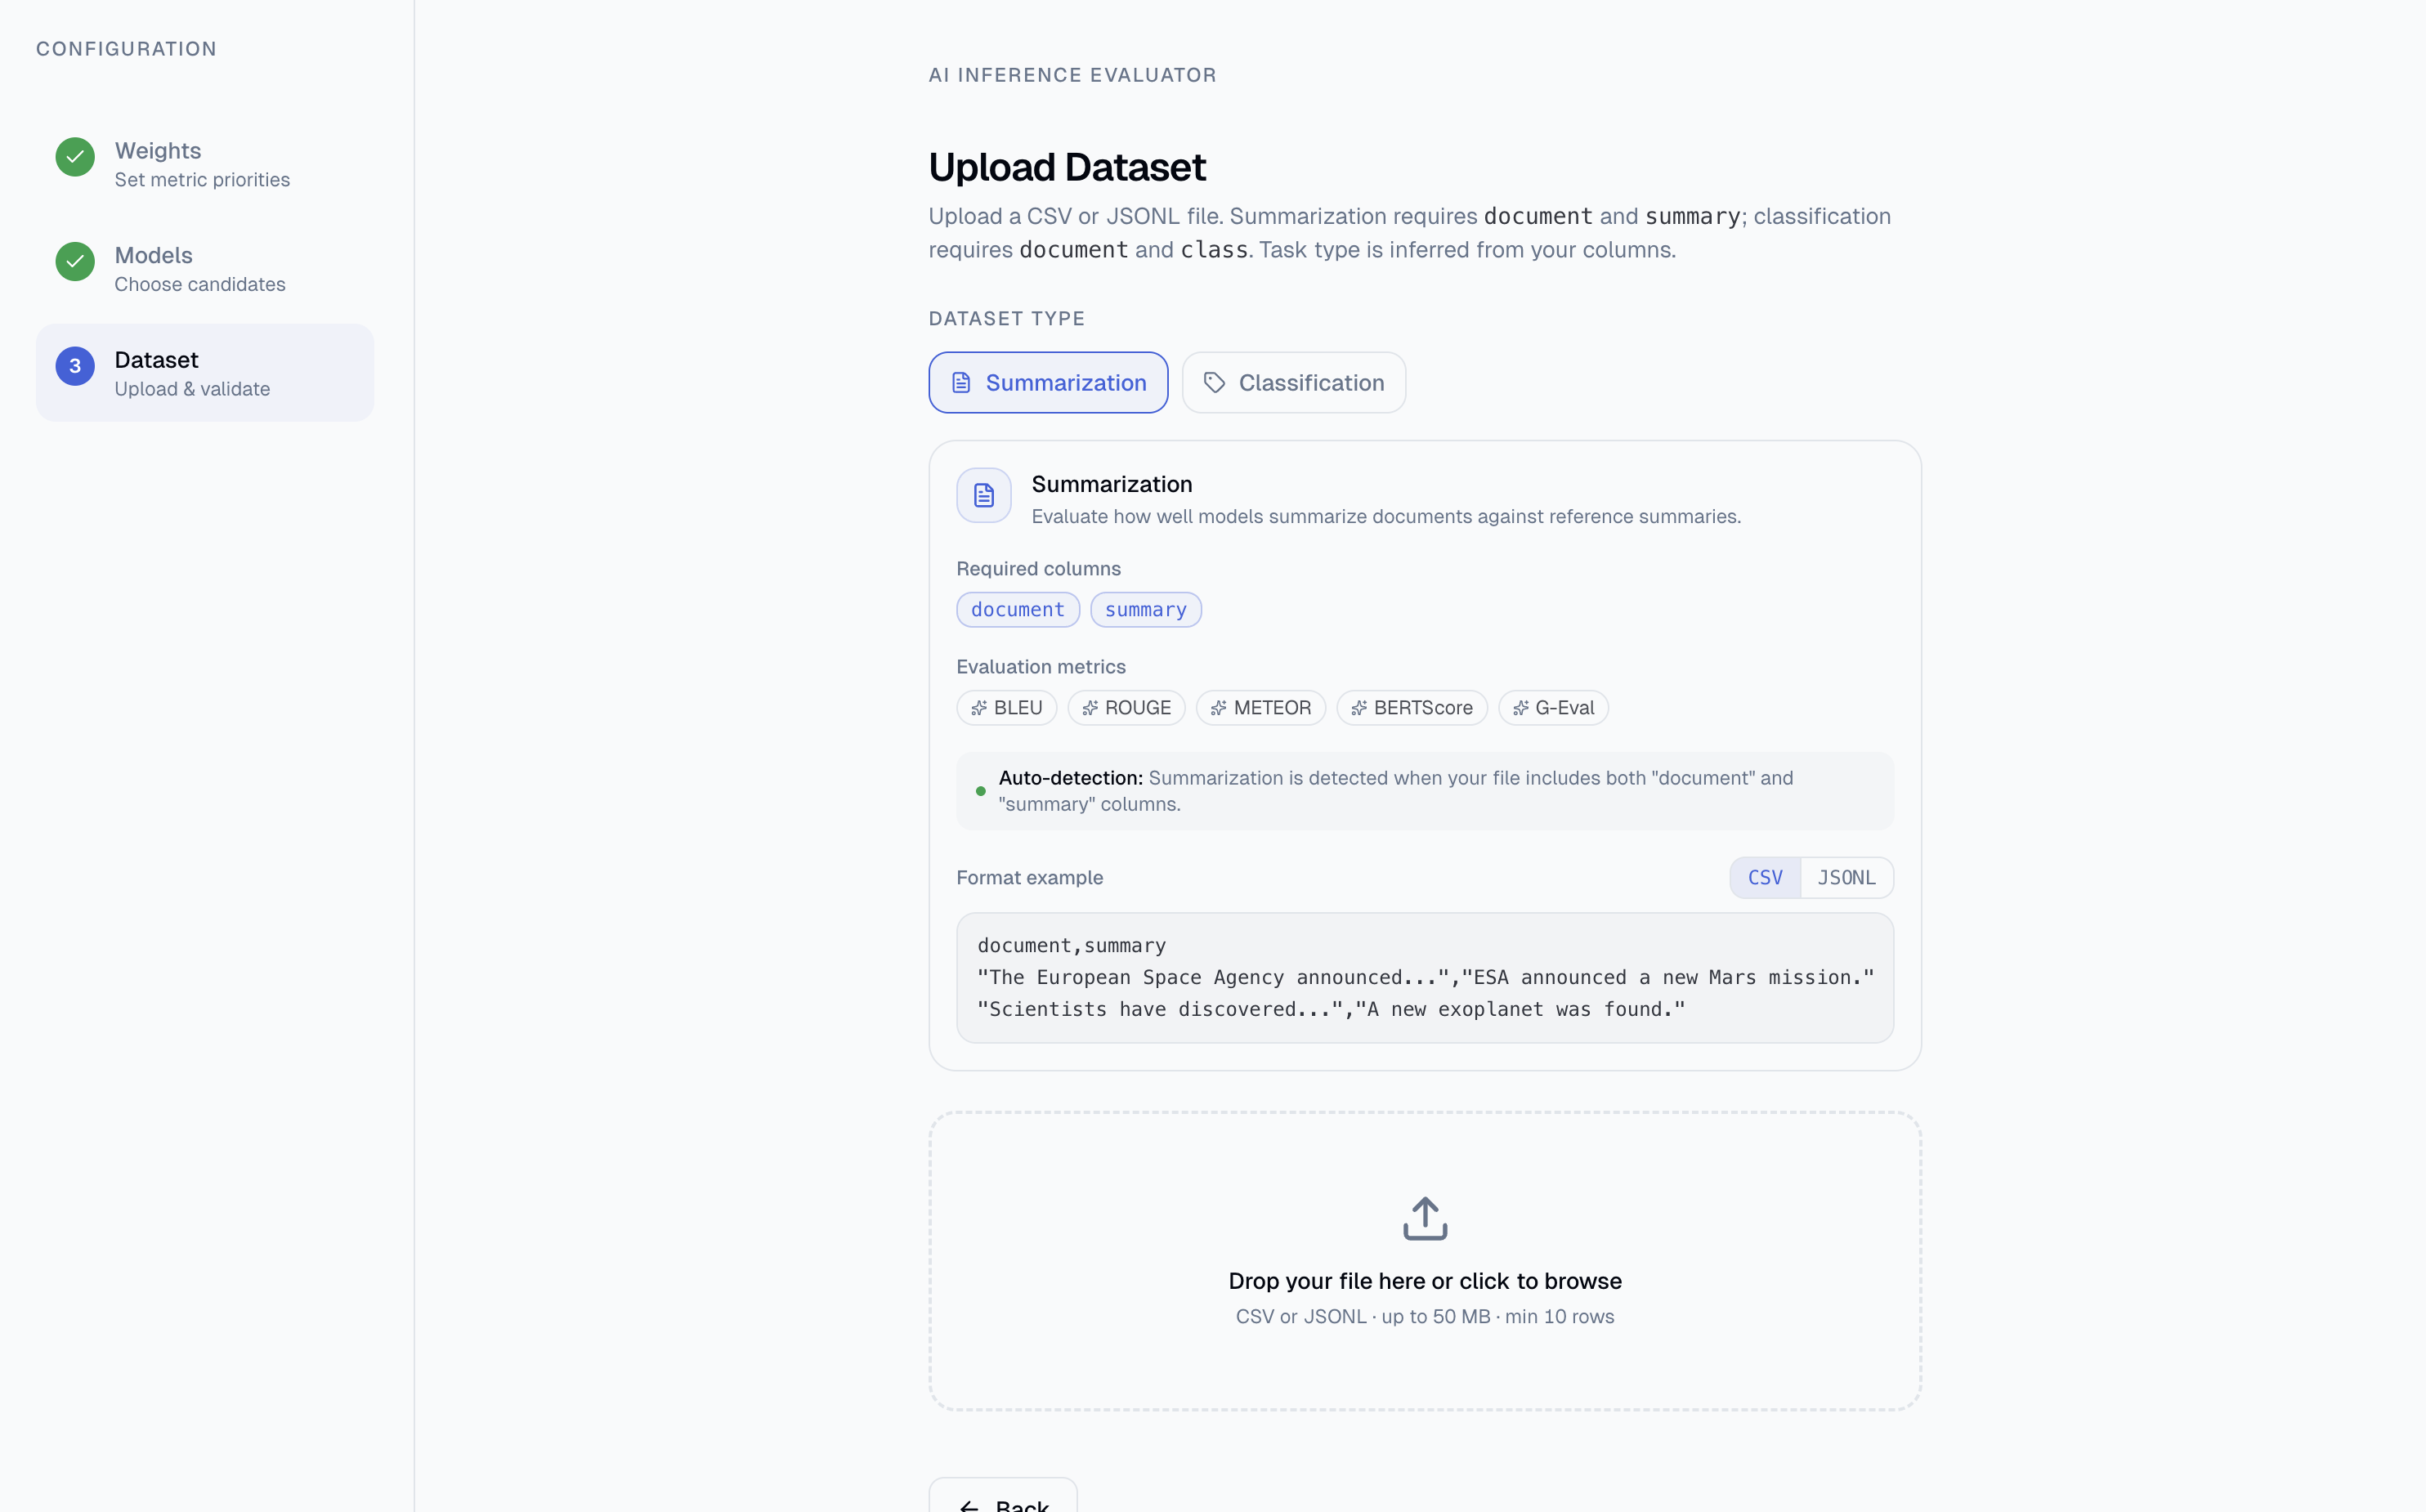Click the Summarization card file icon

(x=984, y=495)
